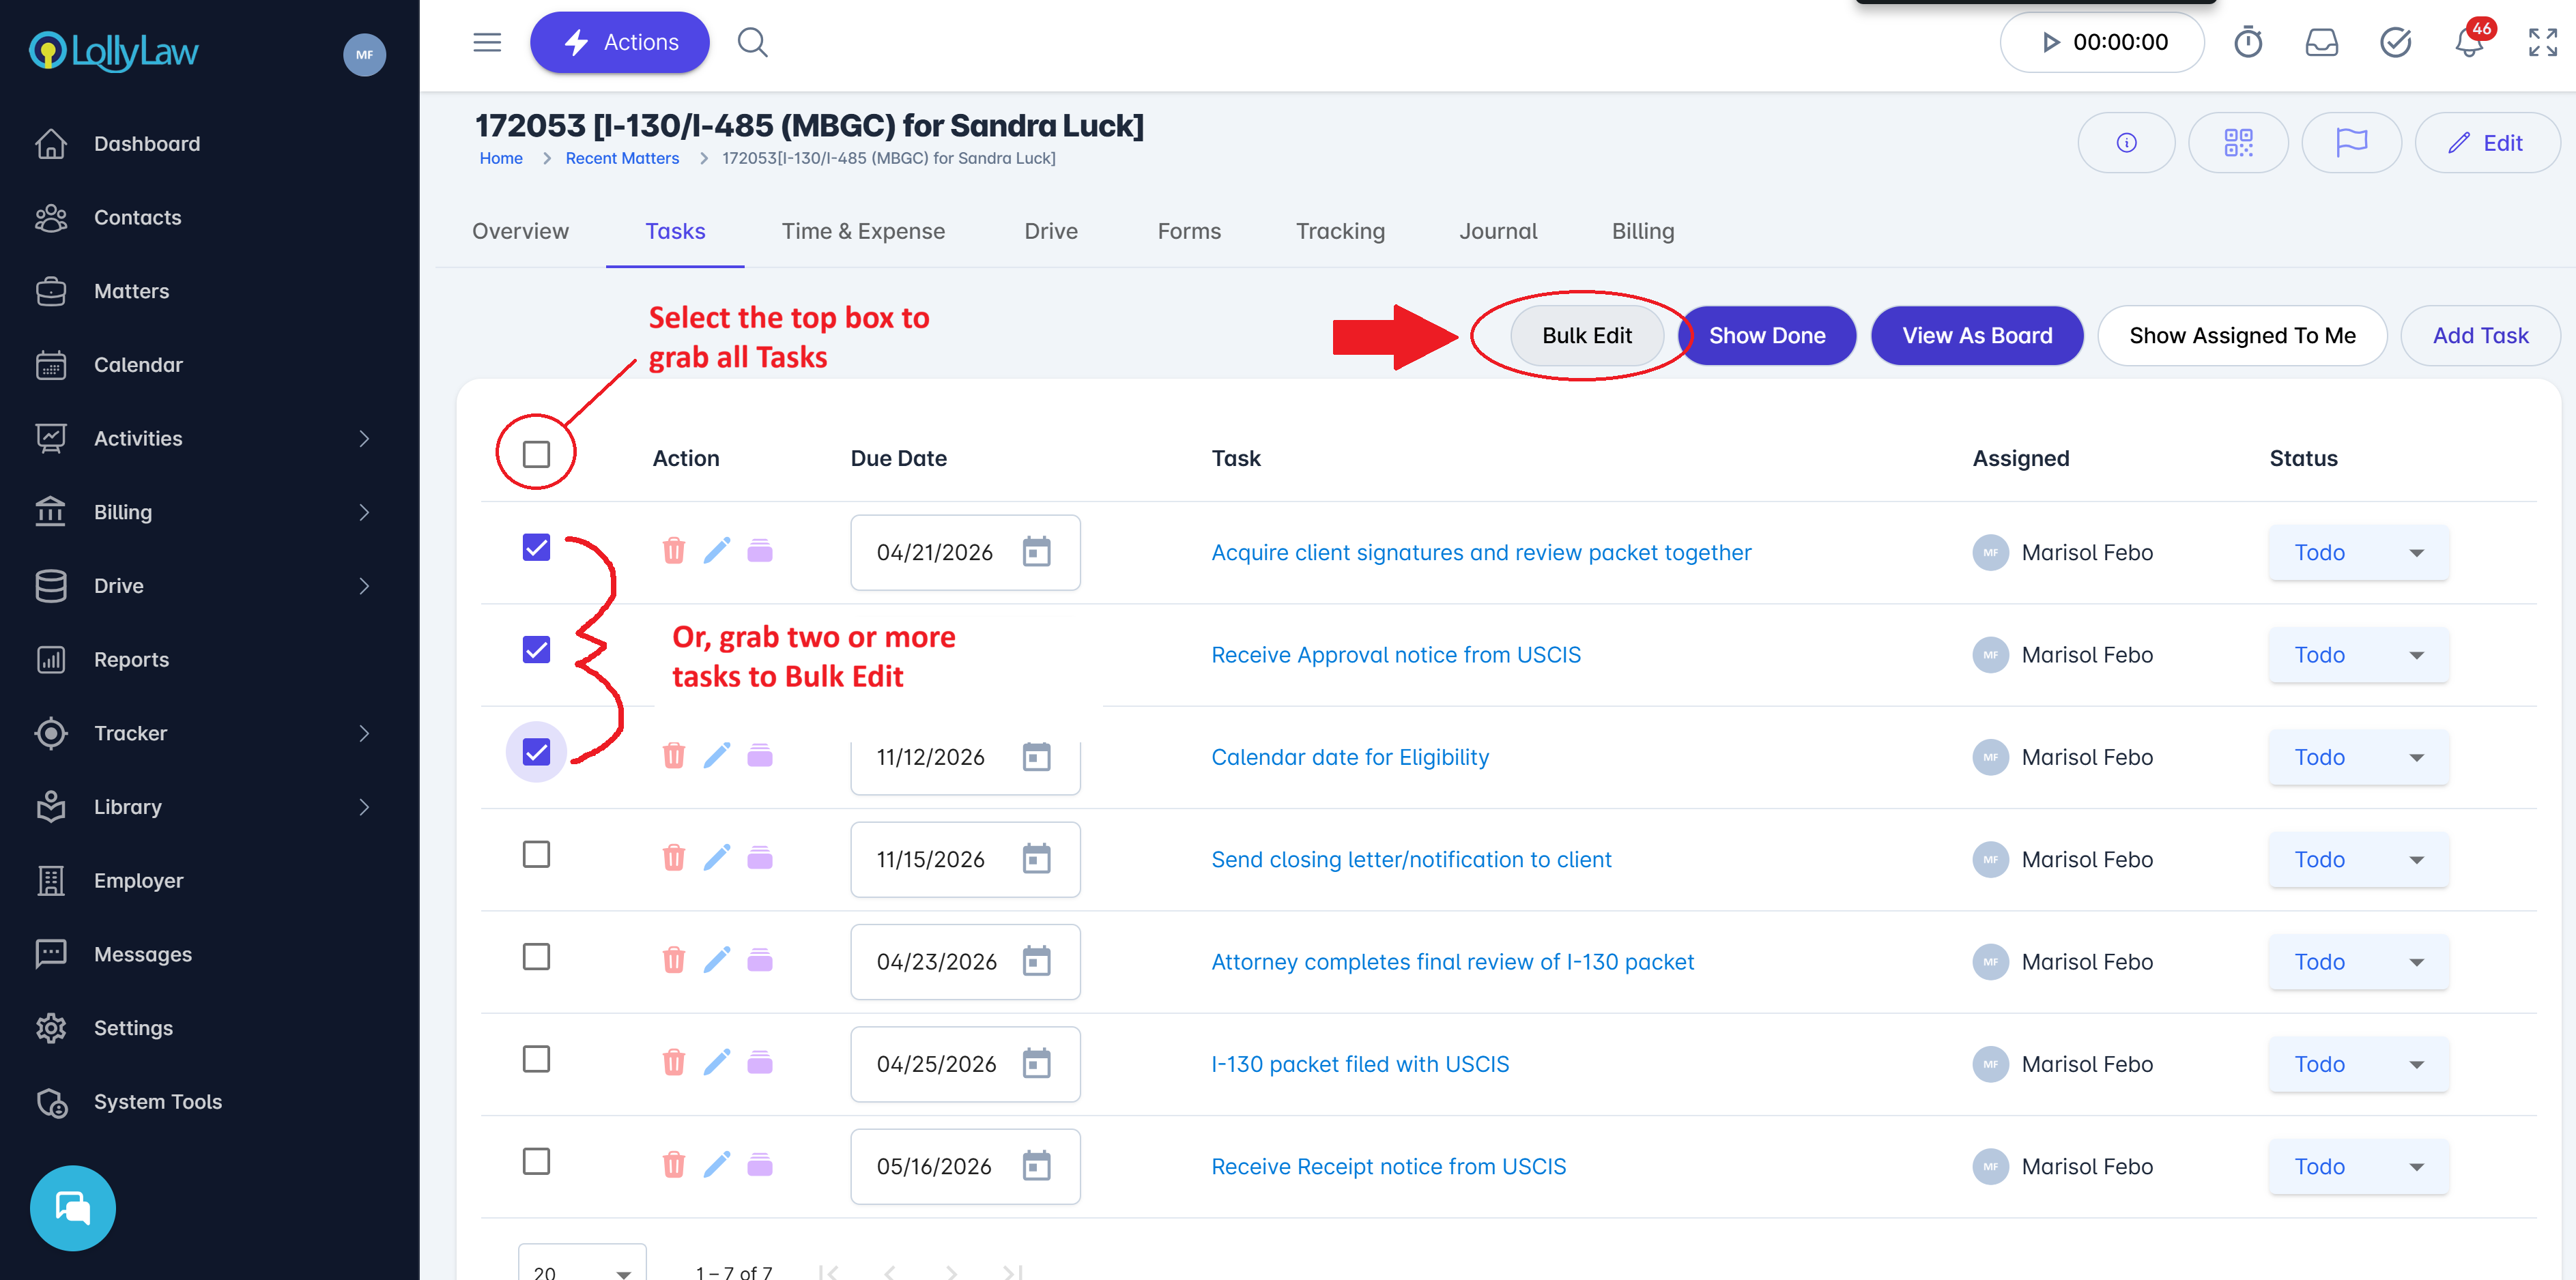Edit Send closing letter task pencil icon
Image resolution: width=2576 pixels, height=1280 pixels.
click(x=717, y=858)
